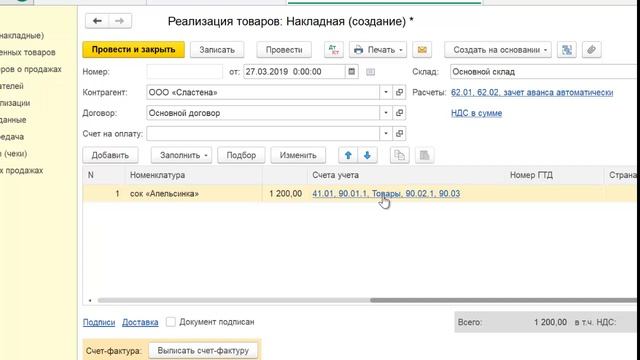Open sidebar item ending in енных товаров
The image size is (640, 360).
tap(28, 53)
